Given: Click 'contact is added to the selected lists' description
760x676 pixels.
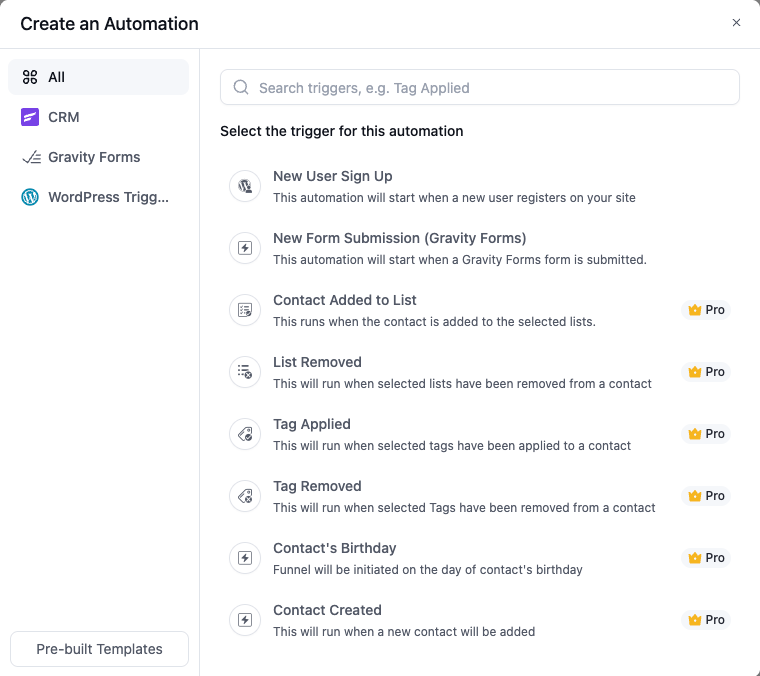Looking at the screenshot, I should point(434,322).
